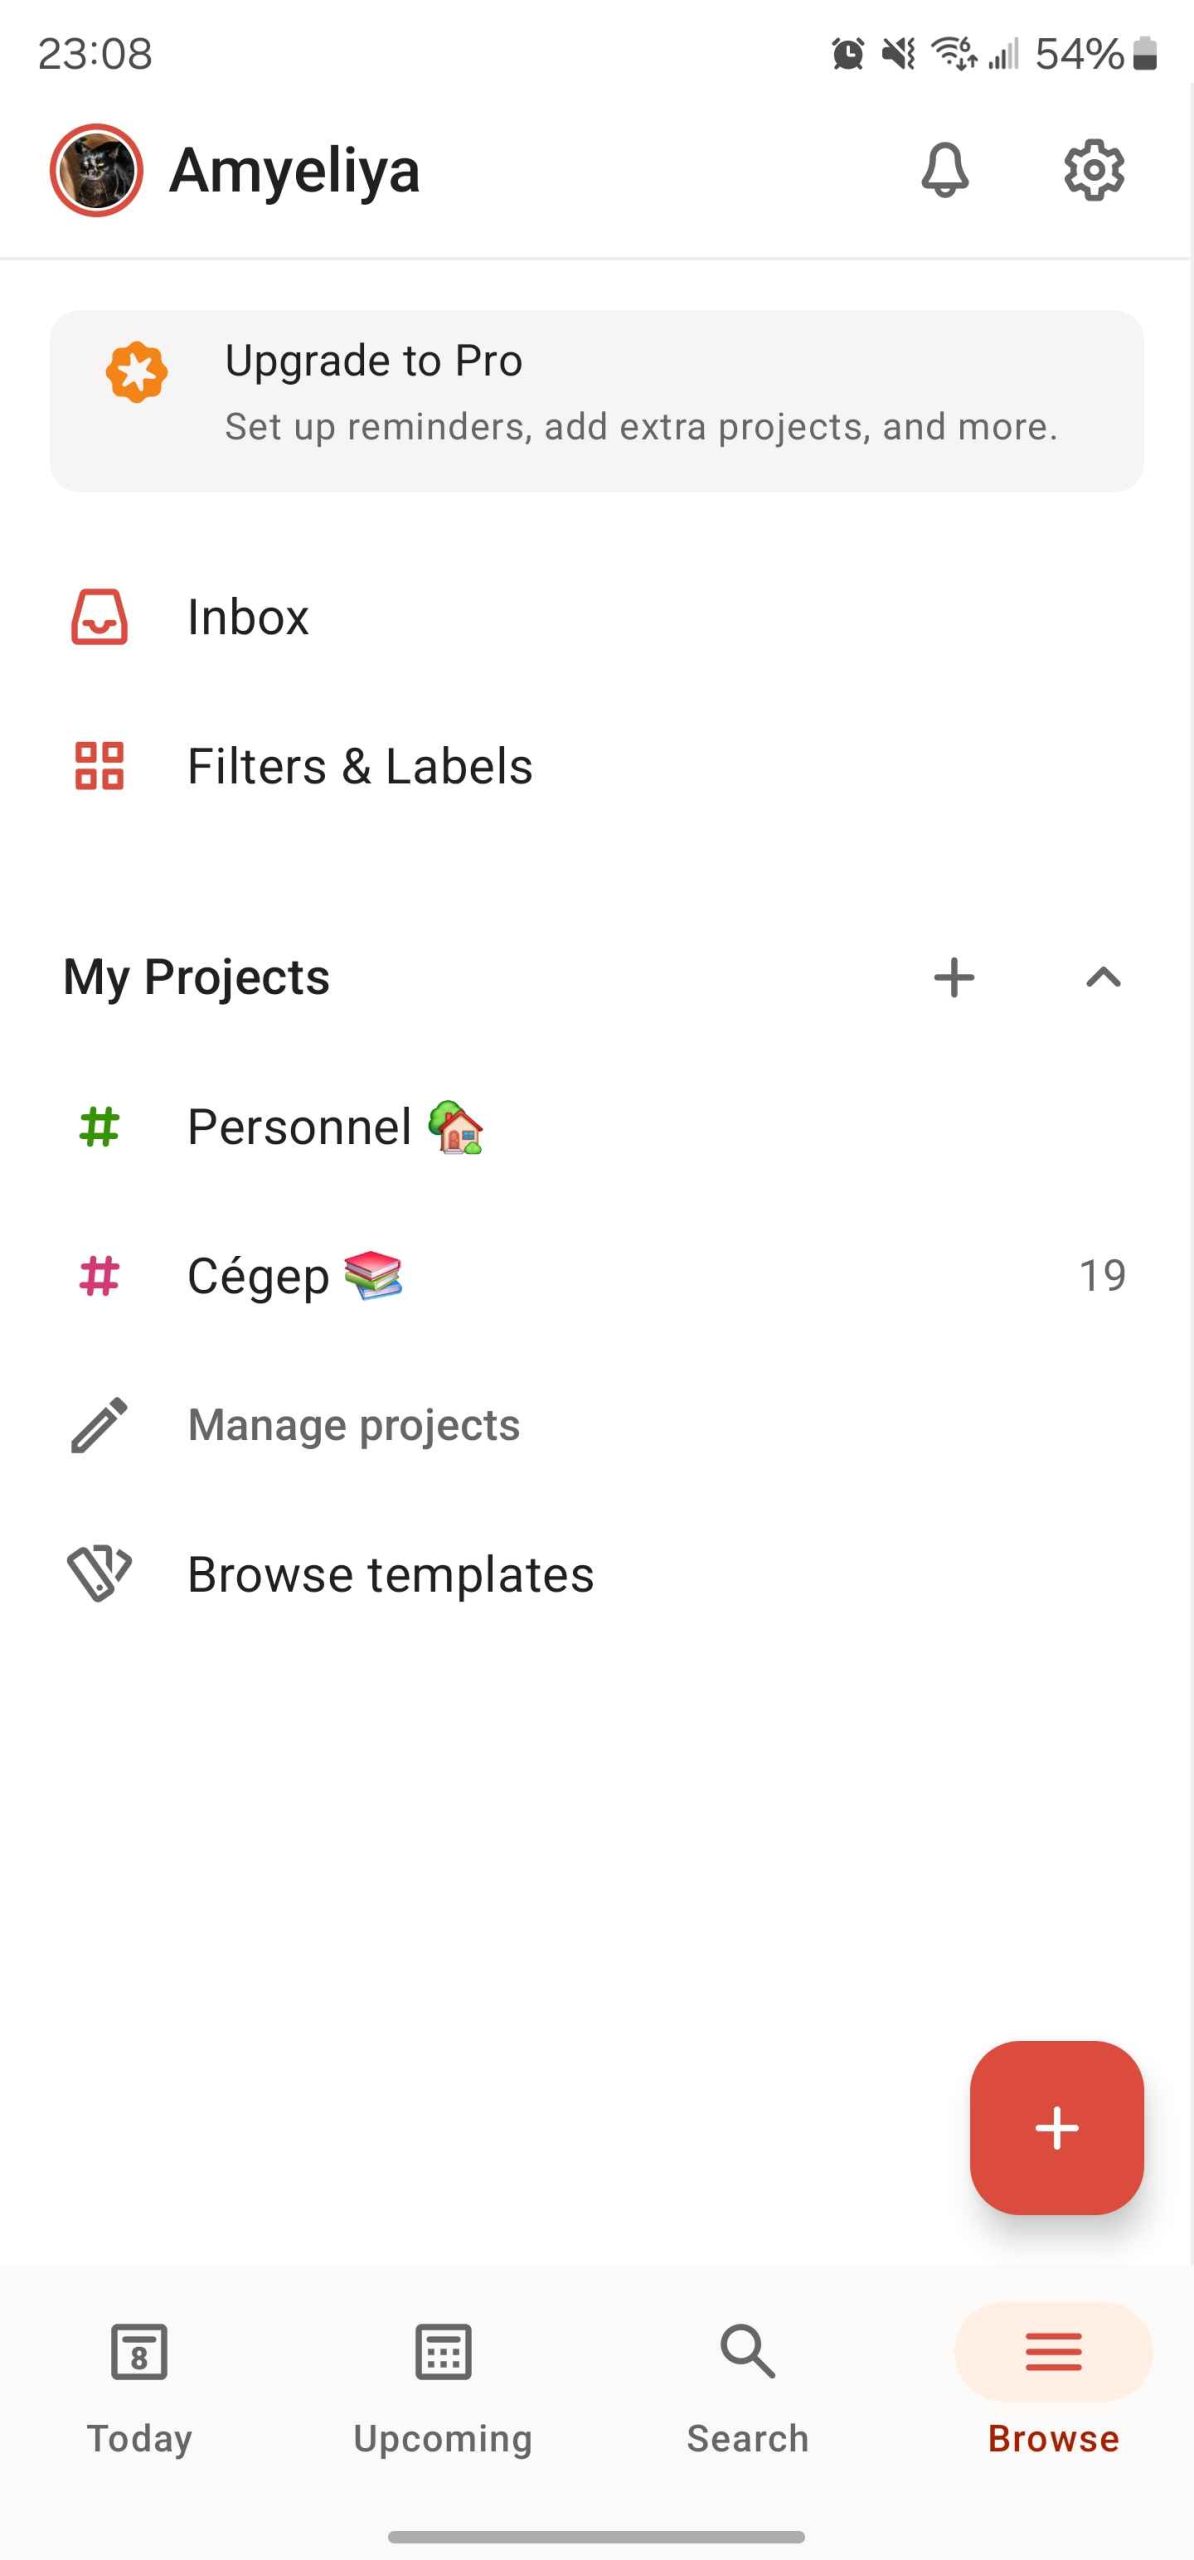The image size is (1194, 2560).
Task: Tap the Amyeliya profile avatar
Action: tap(96, 170)
